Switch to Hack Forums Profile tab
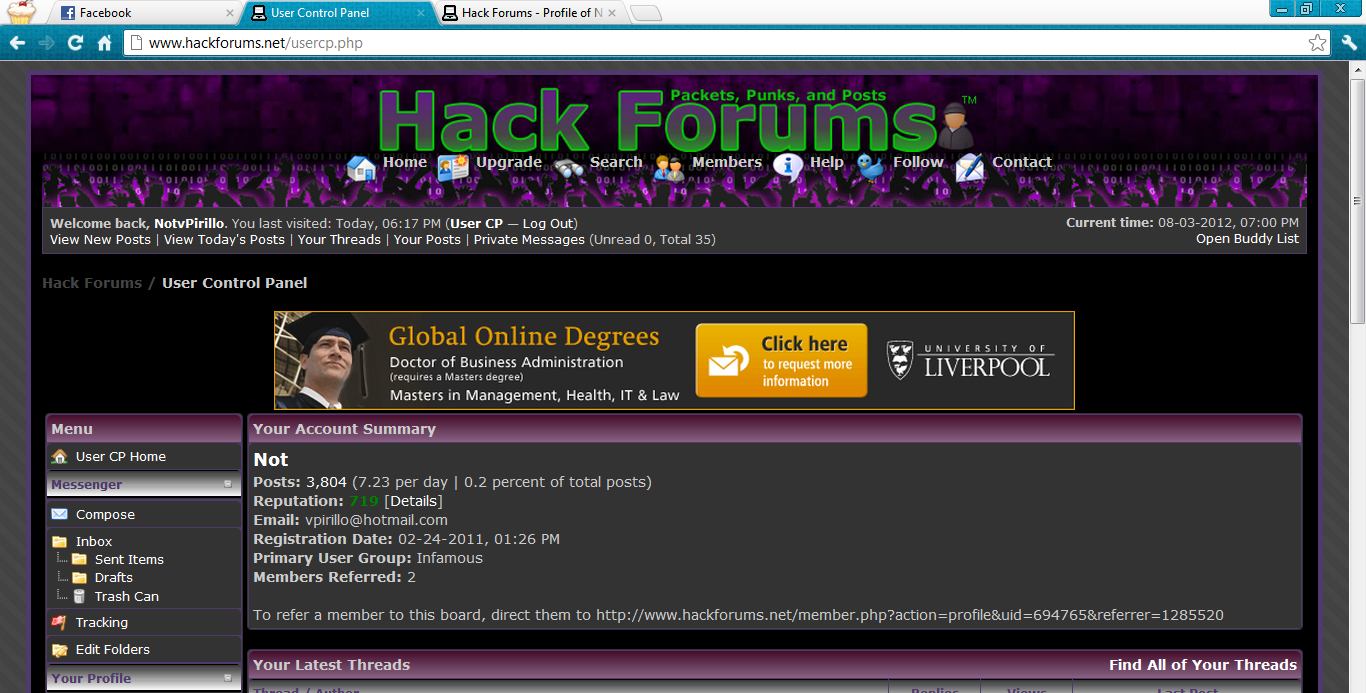The image size is (1366, 693). 530,13
